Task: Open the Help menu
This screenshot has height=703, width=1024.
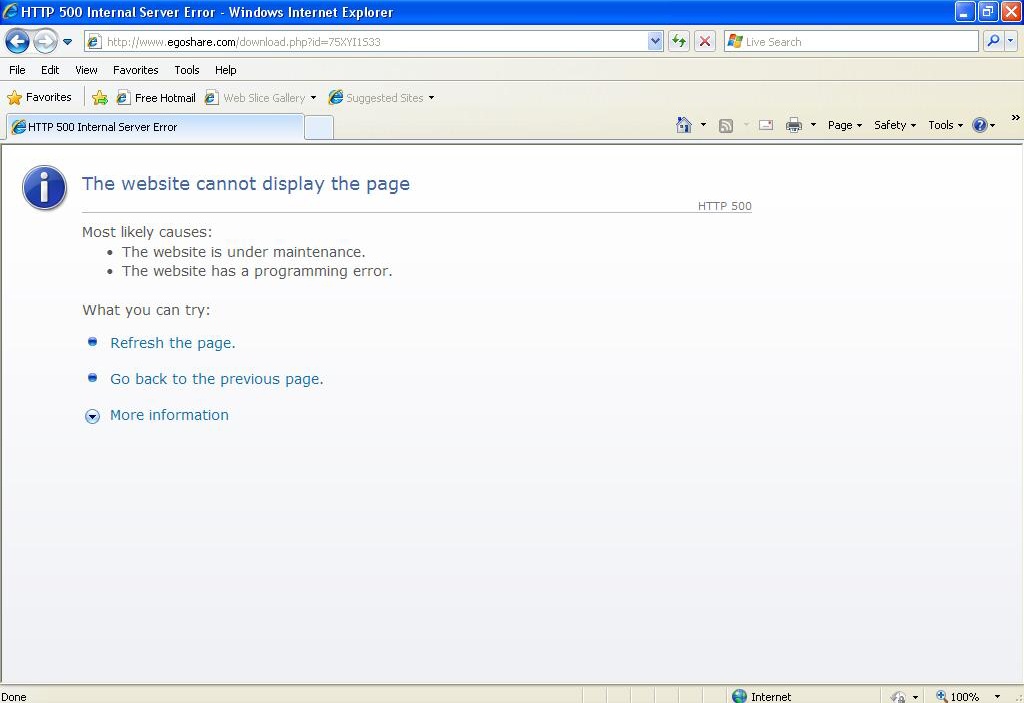Action: (226, 70)
